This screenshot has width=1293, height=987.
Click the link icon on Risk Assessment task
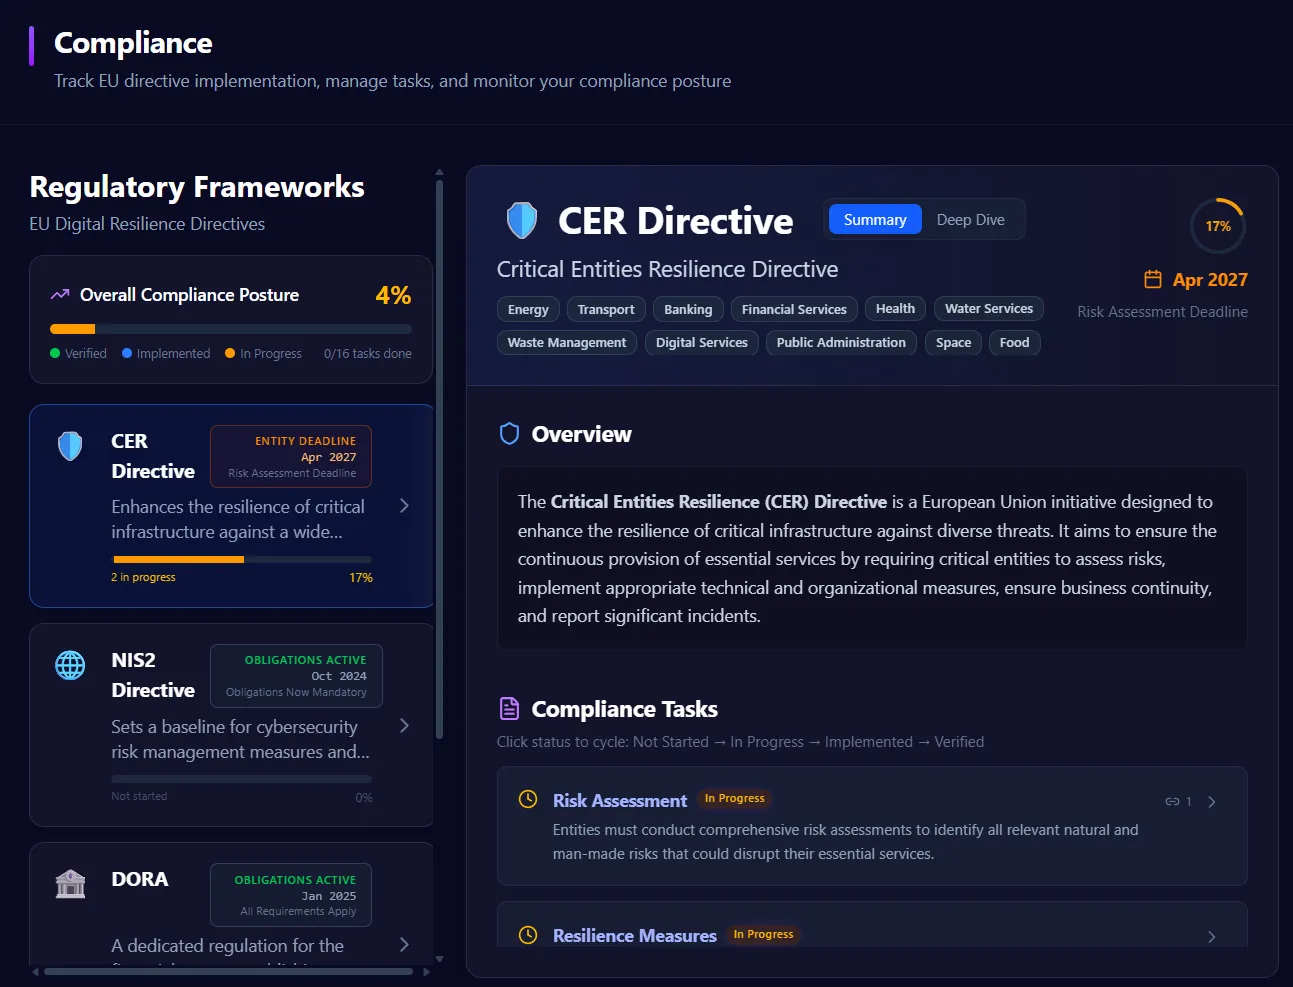pos(1172,802)
